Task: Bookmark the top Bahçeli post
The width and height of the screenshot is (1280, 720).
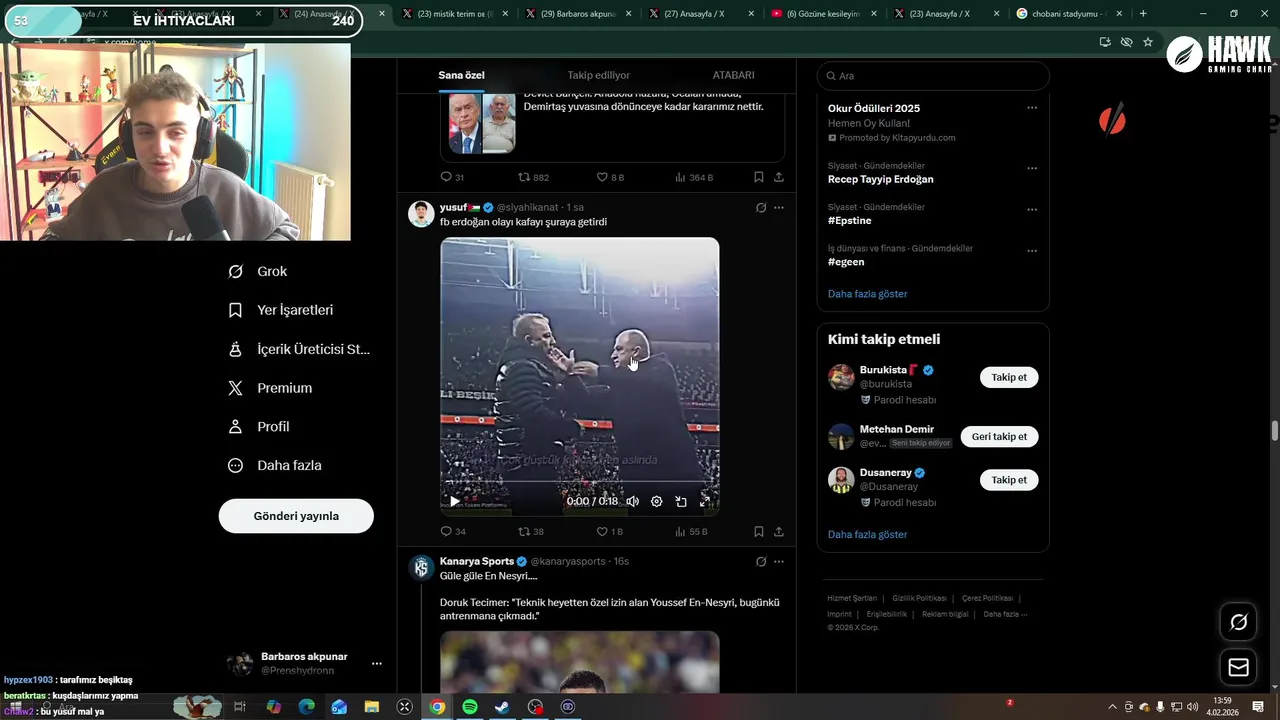Action: point(759,177)
